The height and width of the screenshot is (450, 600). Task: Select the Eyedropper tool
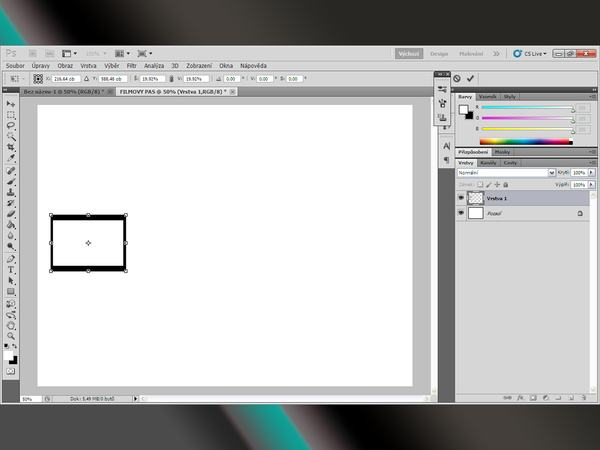click(11, 158)
